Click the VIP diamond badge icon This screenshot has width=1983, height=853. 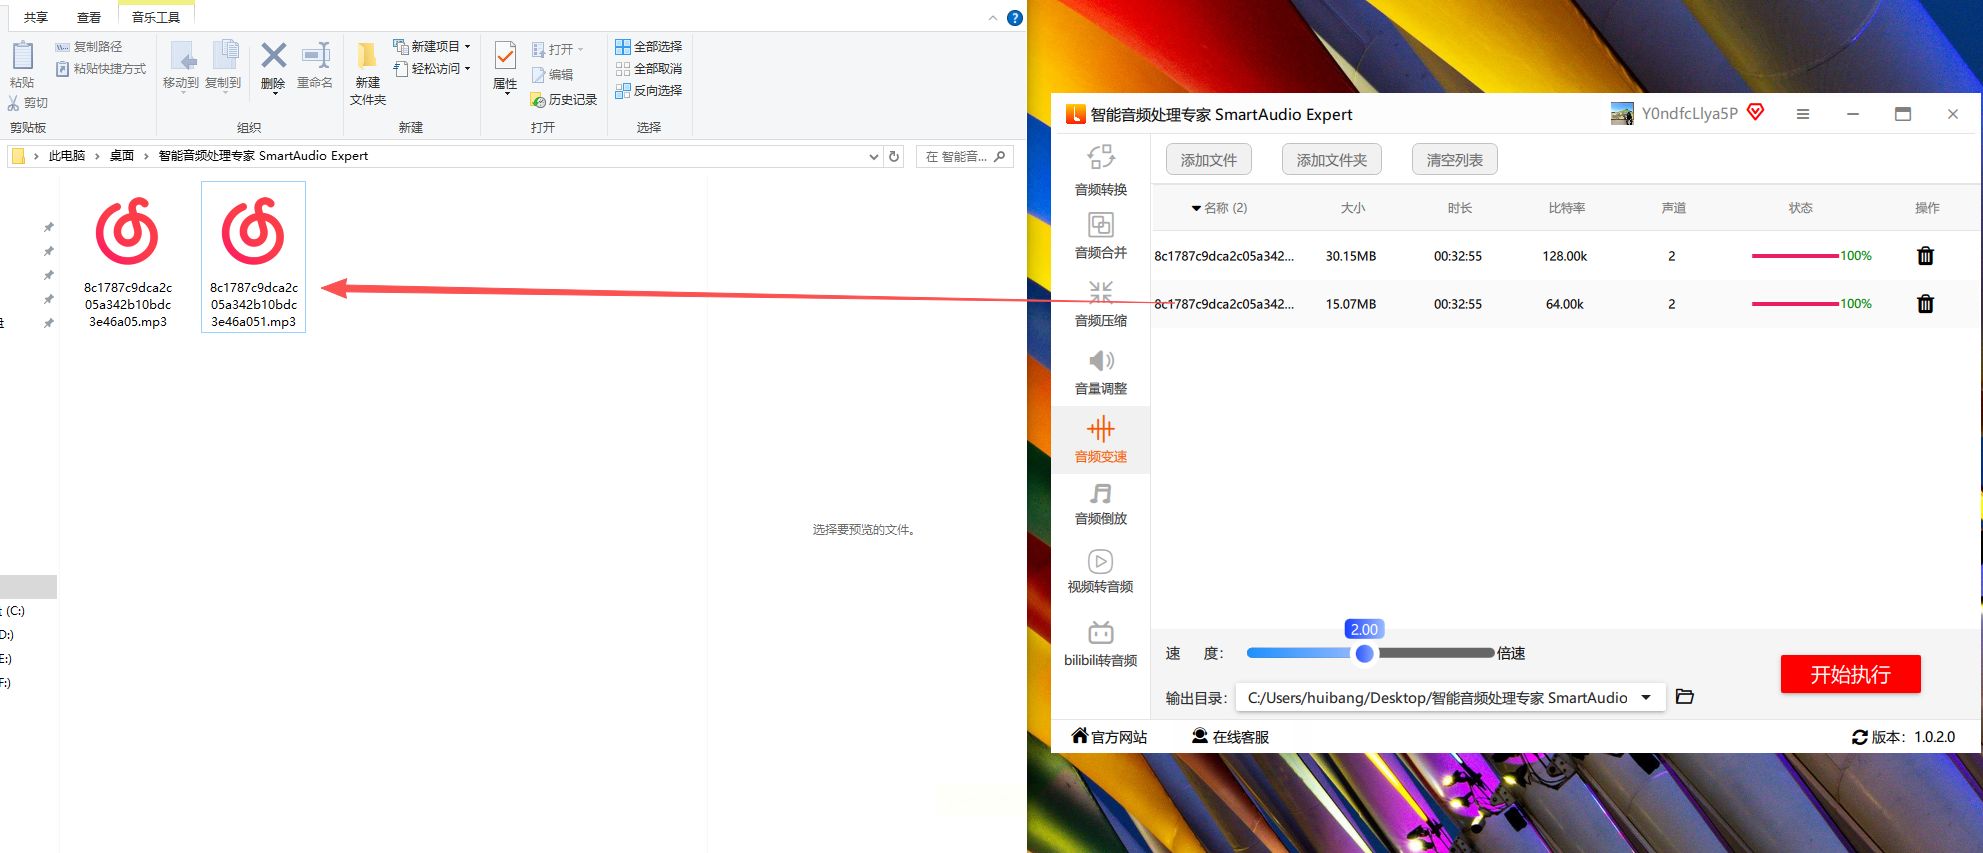tap(1756, 112)
